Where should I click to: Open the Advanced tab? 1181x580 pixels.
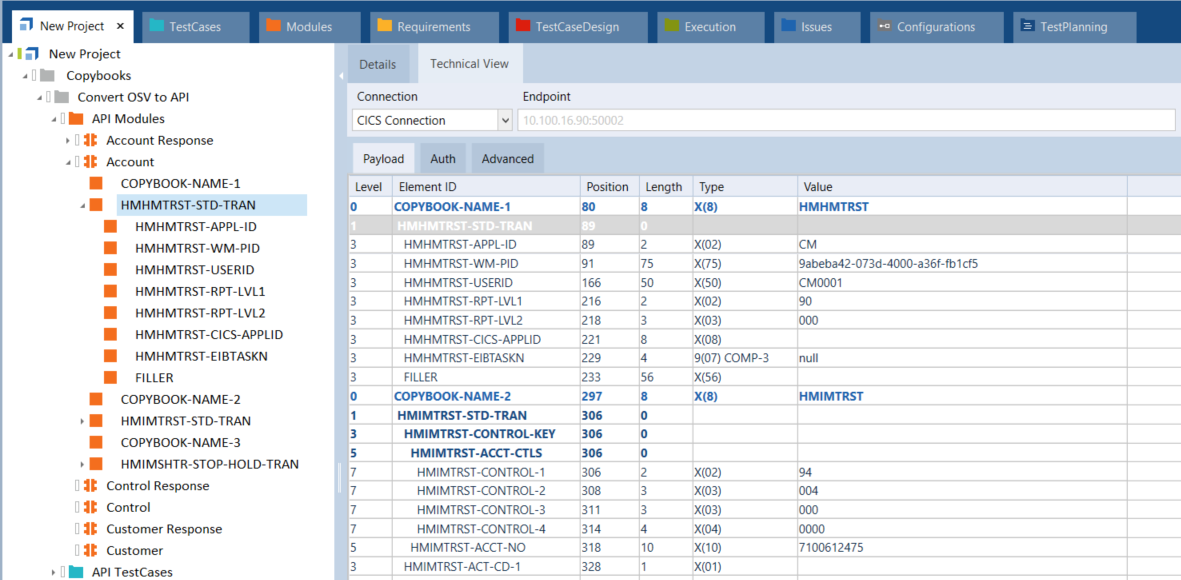(508, 159)
